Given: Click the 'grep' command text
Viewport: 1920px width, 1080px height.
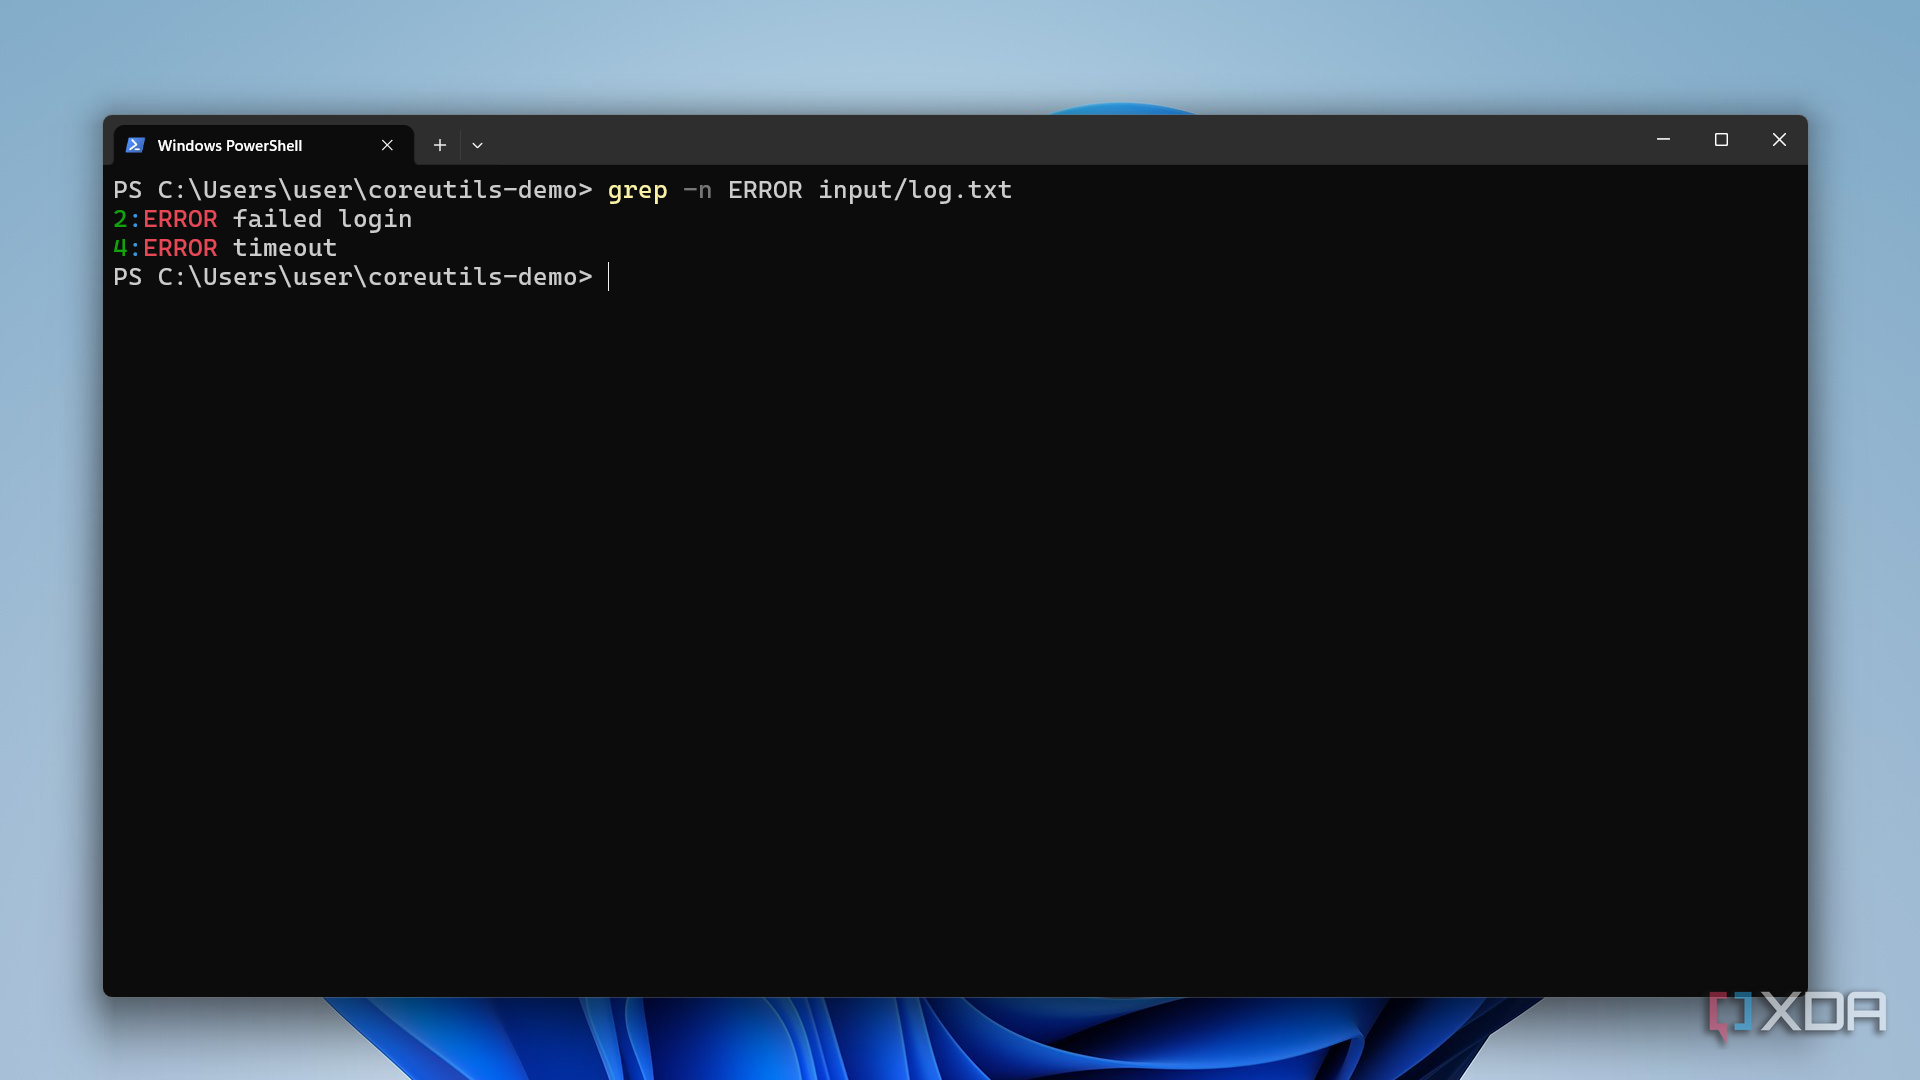Looking at the screenshot, I should 637,190.
